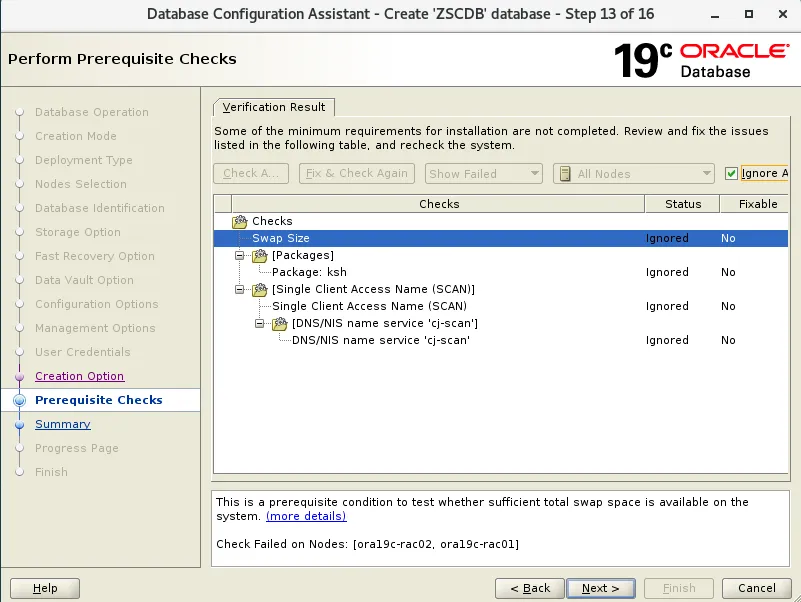
Task: Open the more details link
Action: (x=306, y=516)
